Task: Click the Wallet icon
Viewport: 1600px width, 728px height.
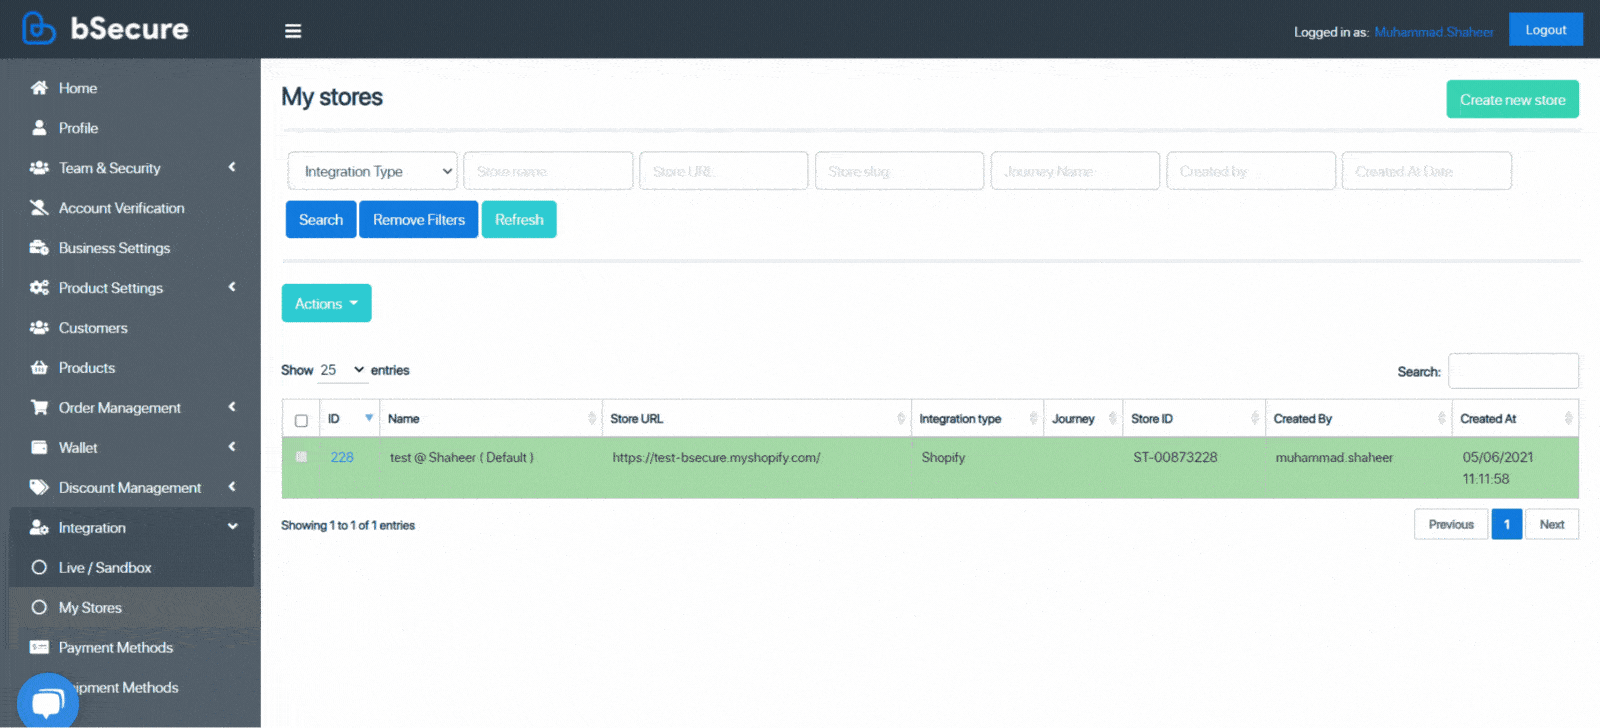Action: coord(39,448)
